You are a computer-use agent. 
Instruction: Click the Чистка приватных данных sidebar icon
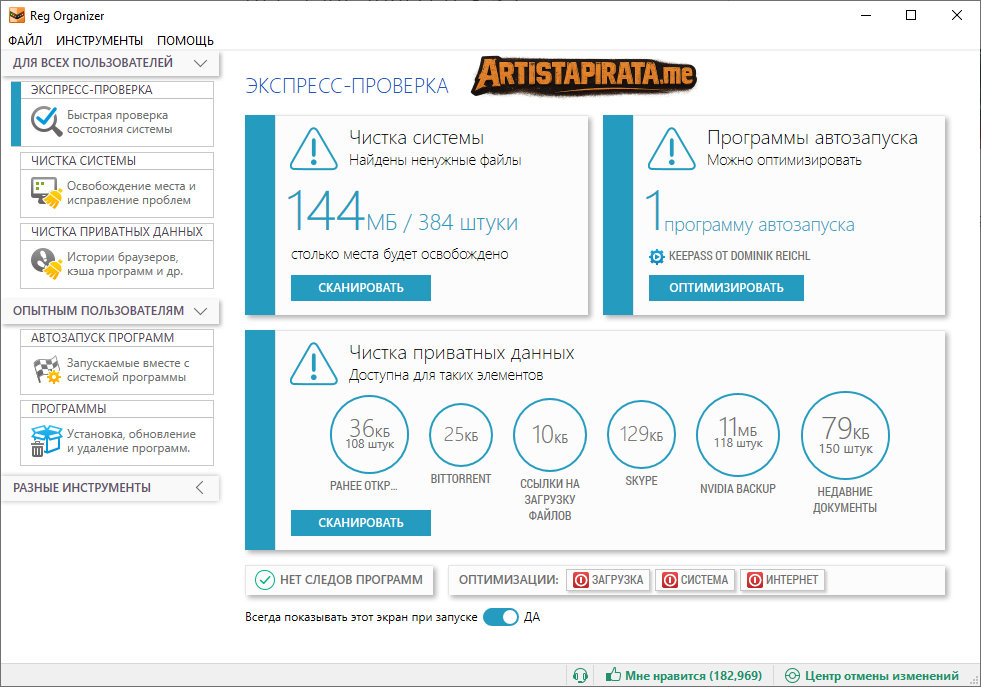point(46,263)
